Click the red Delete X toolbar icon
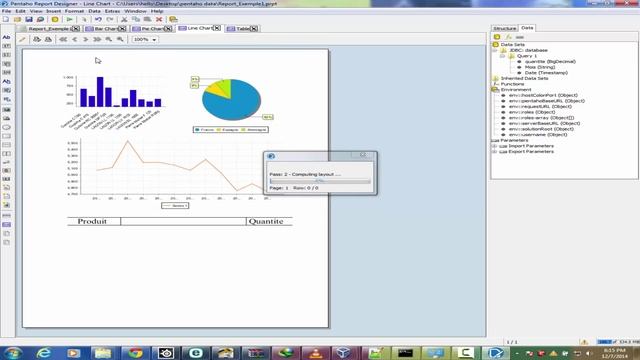This screenshot has height=360, width=640. tap(159, 19)
